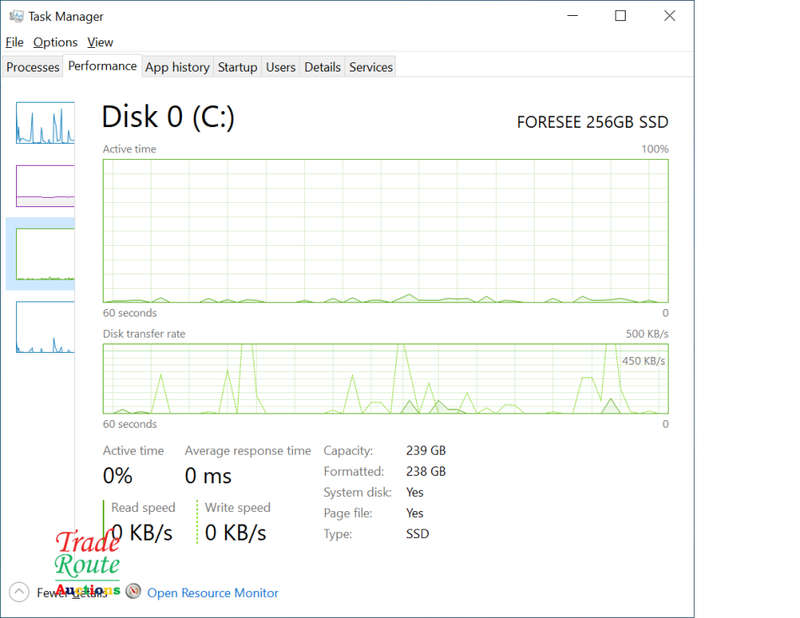
Task: Select the Disk 0 graph thumbnail
Action: pos(45,254)
